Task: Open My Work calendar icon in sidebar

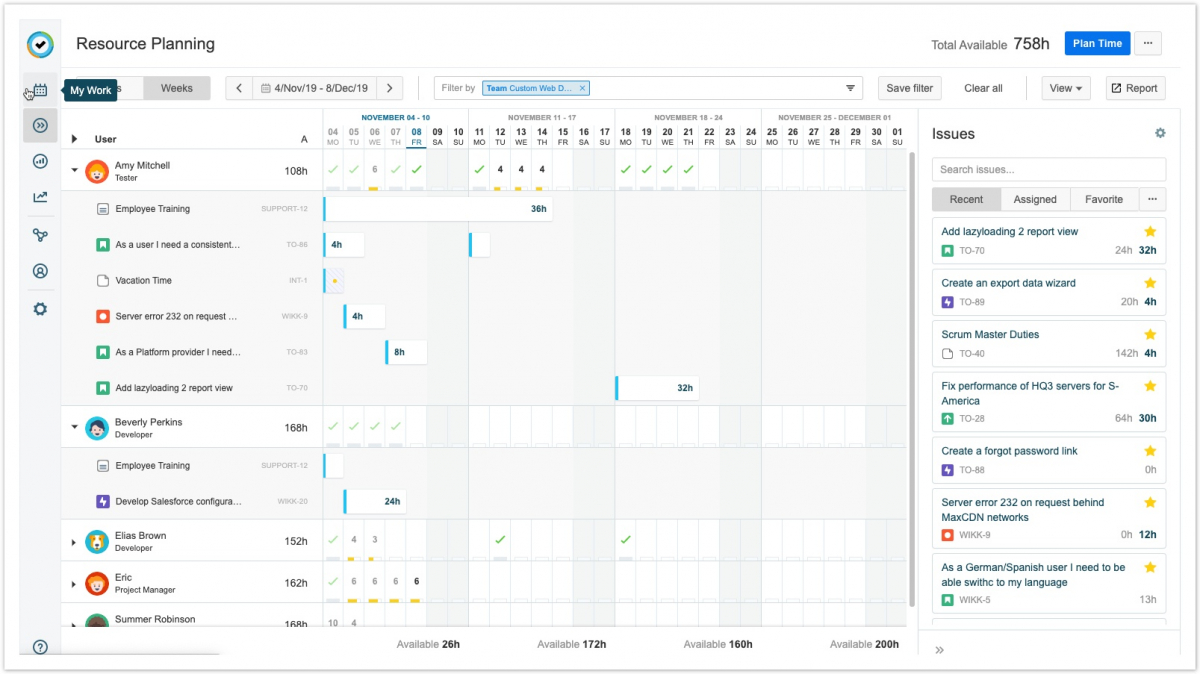Action: pos(40,90)
